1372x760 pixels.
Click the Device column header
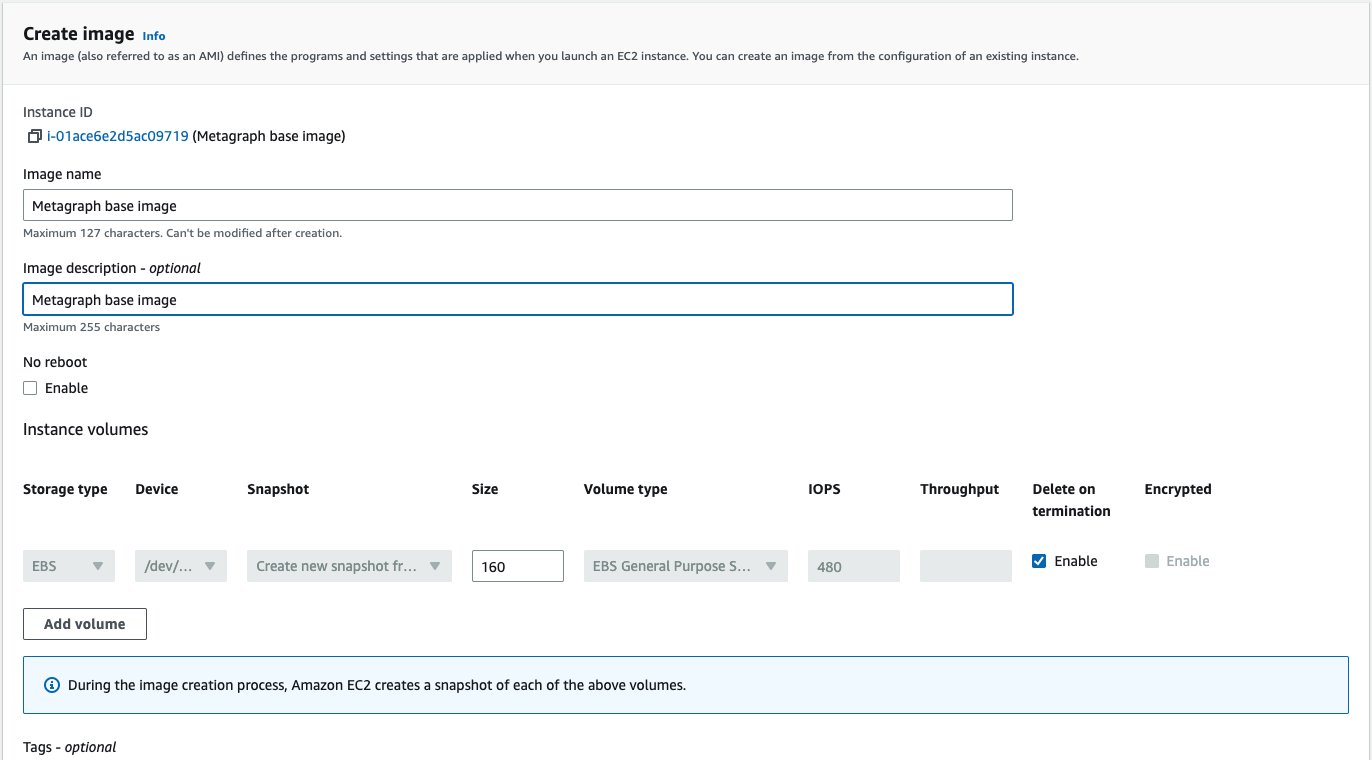157,489
